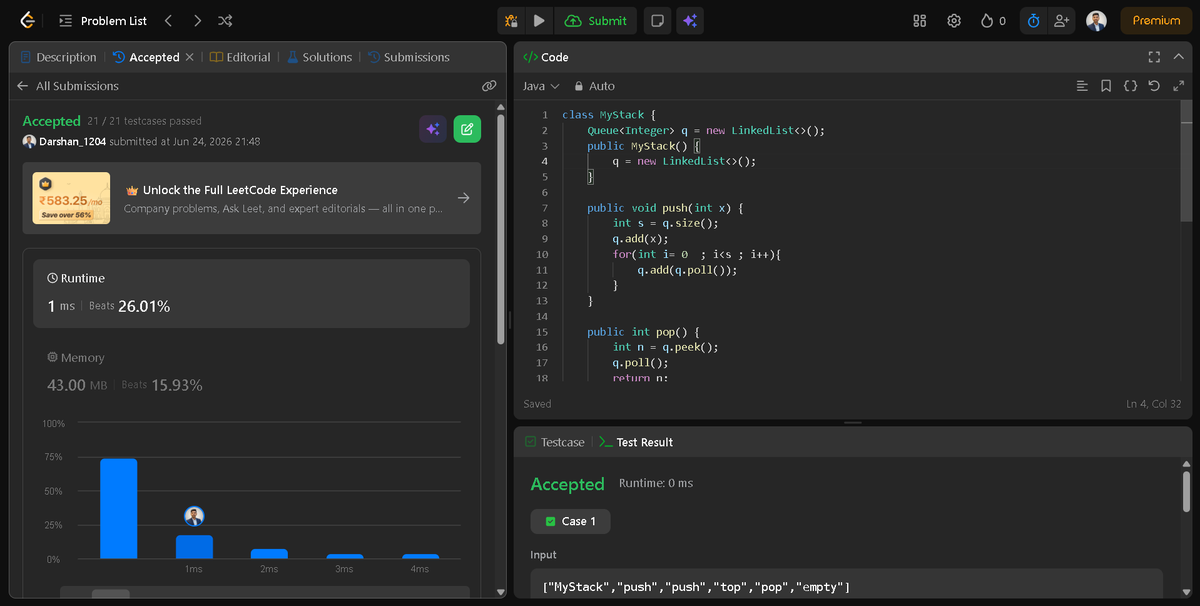Click the chart horizontal range slider handle
Image resolution: width=1200 pixels, height=606 pixels.
(x=111, y=593)
